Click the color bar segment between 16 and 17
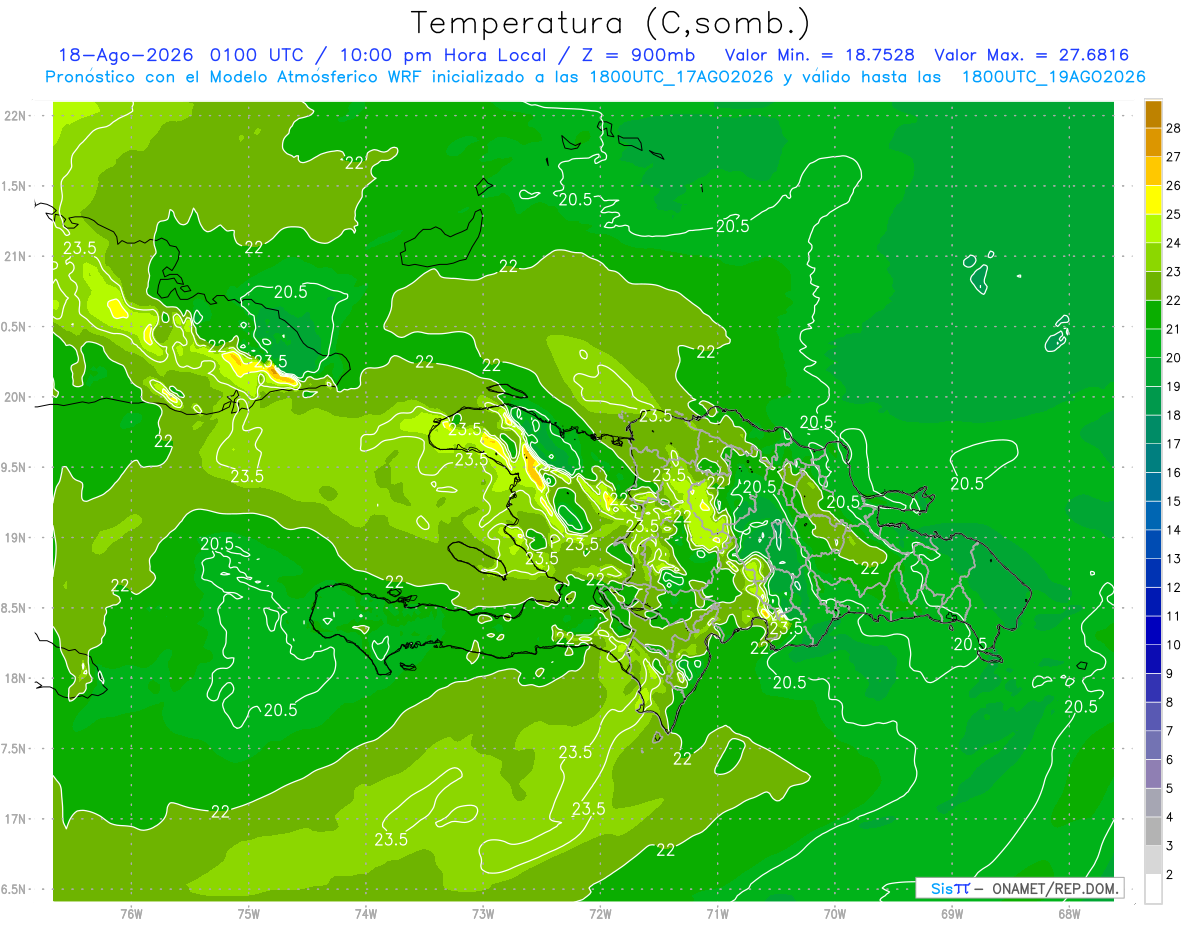Viewport: 1200px width, 927px height. 1153,459
